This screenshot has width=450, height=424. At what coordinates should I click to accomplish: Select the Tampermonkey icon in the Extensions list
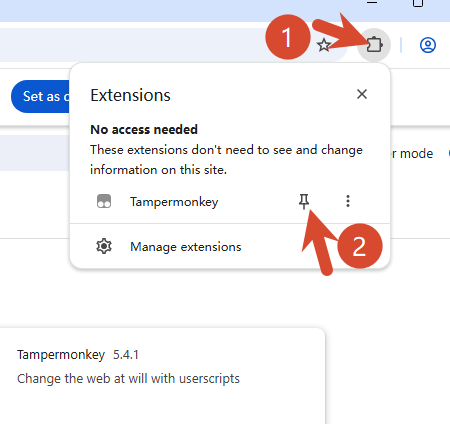tap(104, 201)
